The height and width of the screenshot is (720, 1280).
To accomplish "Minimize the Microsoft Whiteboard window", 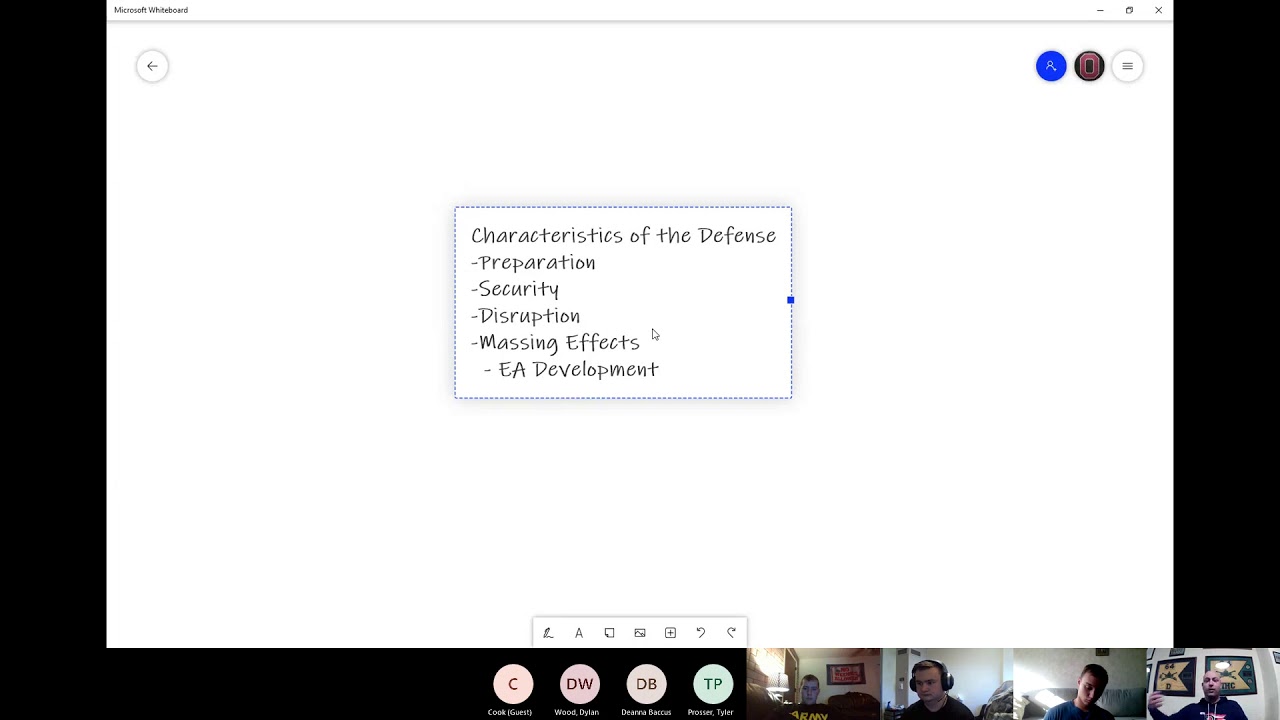I will pos(1100,10).
